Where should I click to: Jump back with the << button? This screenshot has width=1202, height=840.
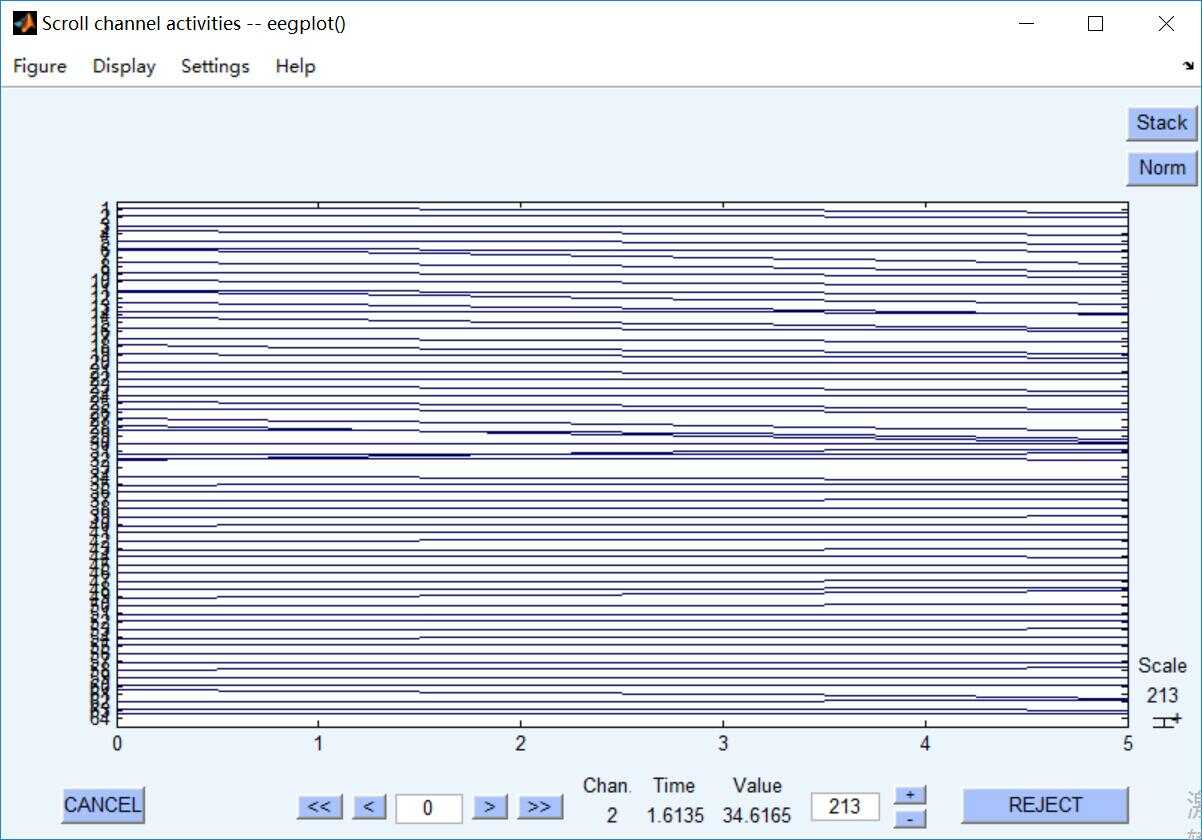coord(320,806)
